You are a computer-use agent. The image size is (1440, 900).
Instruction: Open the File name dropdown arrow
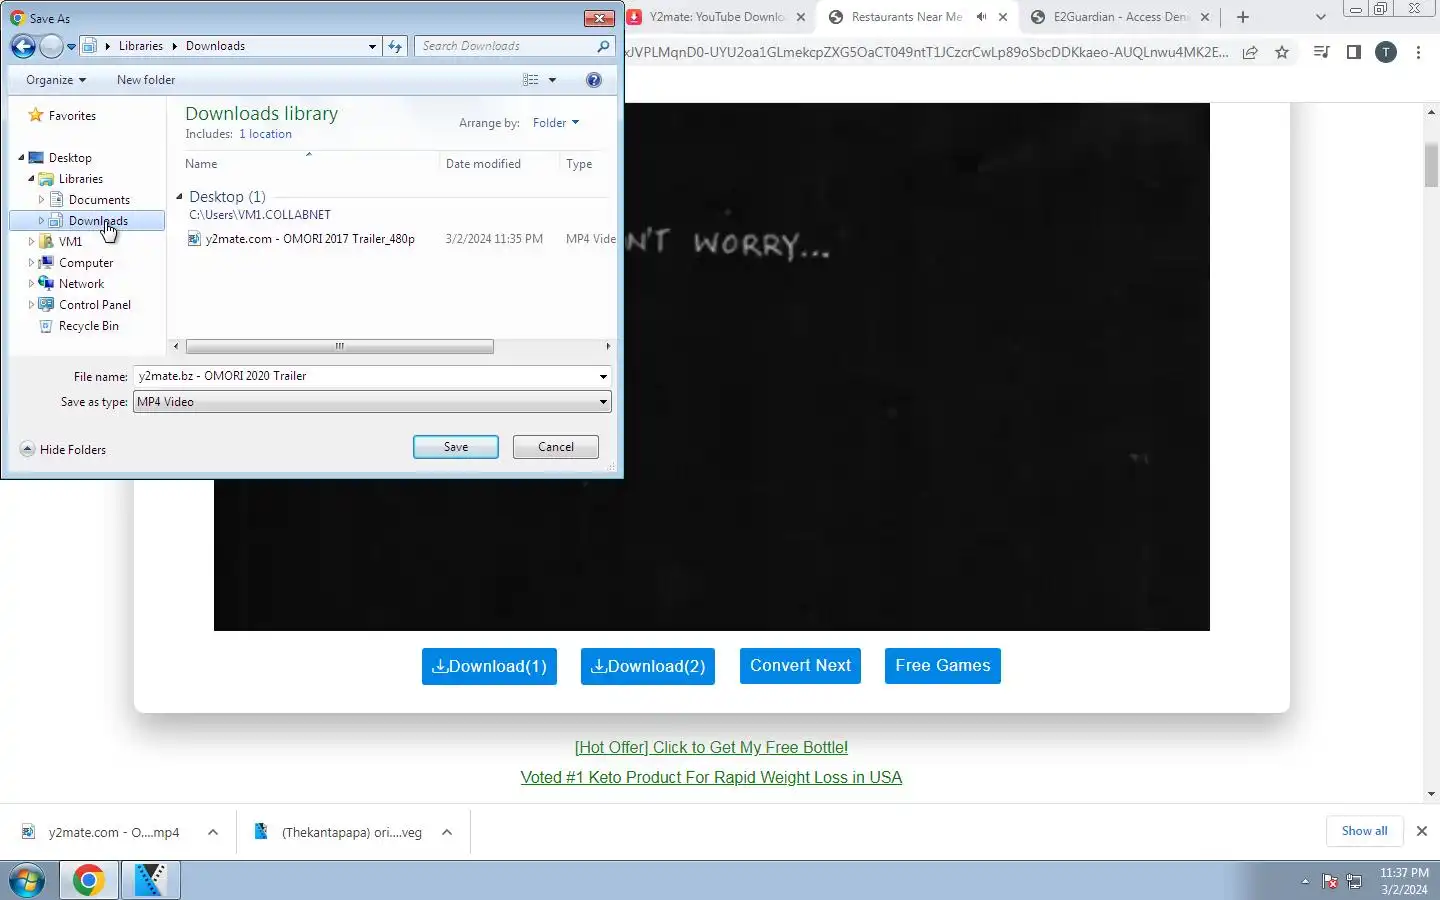coord(603,376)
